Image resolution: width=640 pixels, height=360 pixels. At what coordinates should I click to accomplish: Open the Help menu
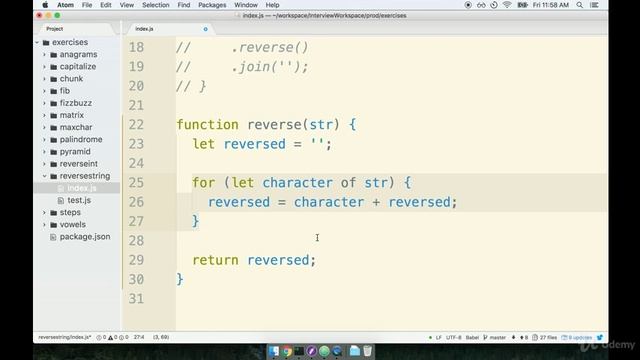pyautogui.click(x=272, y=5)
